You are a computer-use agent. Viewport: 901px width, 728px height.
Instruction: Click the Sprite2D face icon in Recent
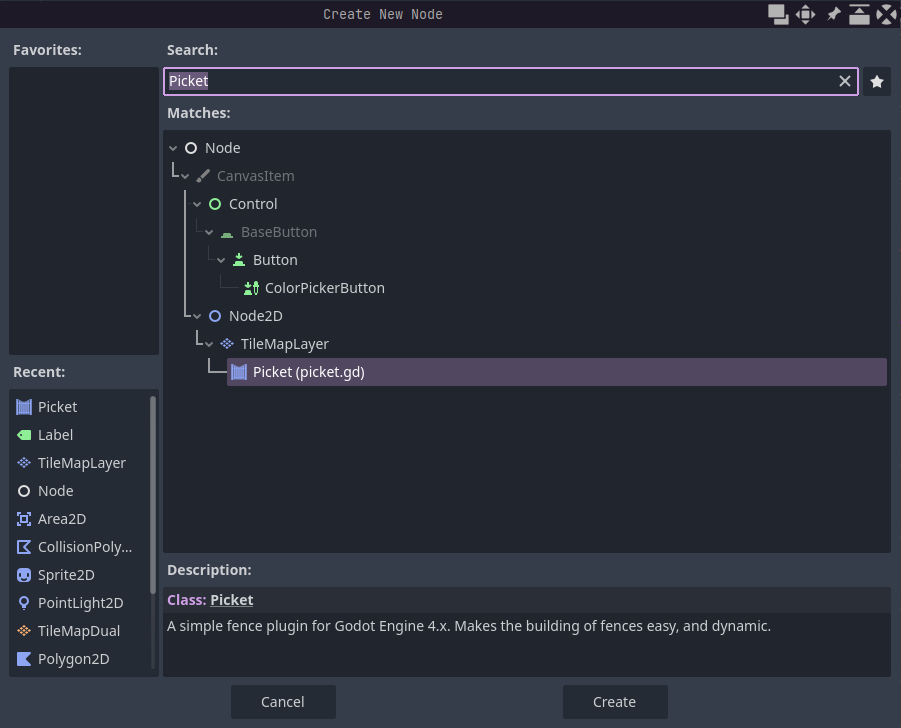(24, 575)
